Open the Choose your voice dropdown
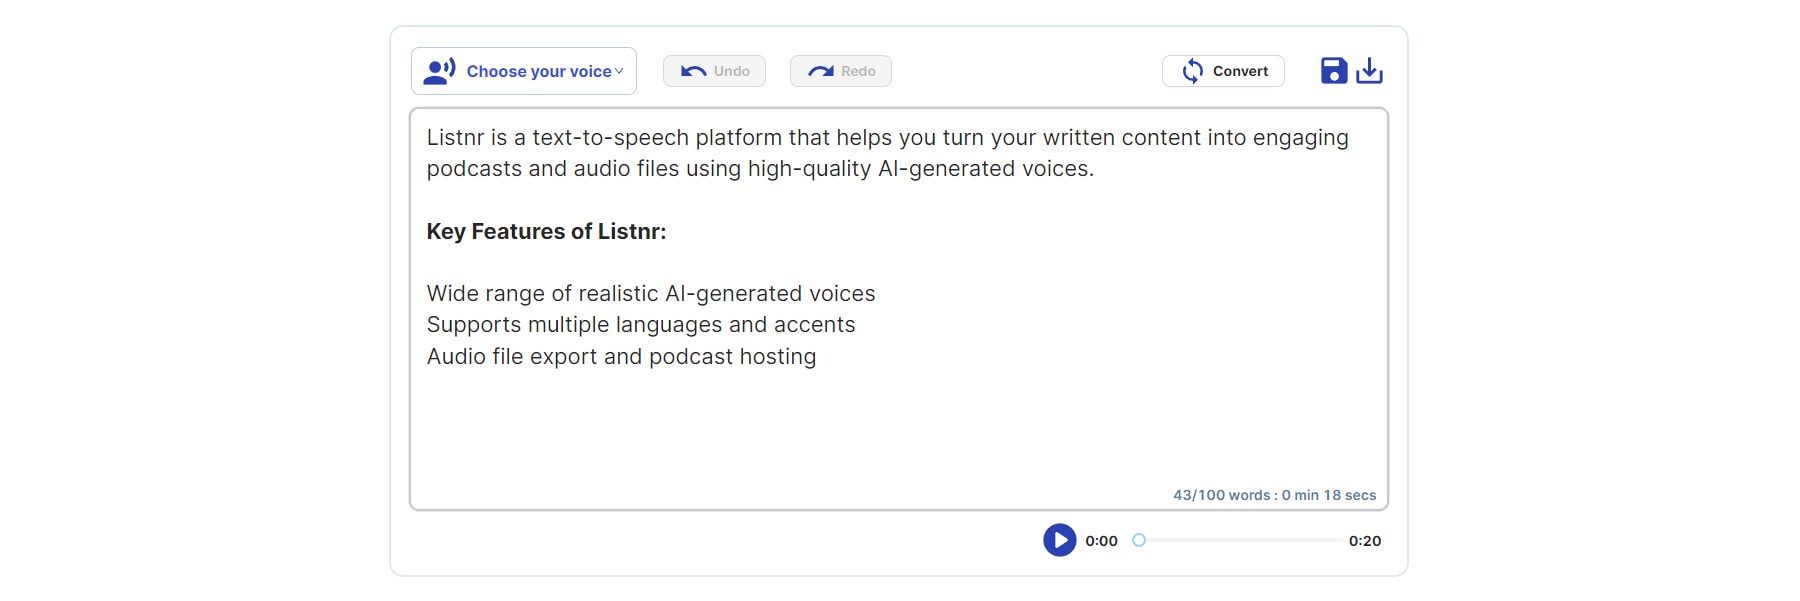1800x601 pixels. (538, 71)
